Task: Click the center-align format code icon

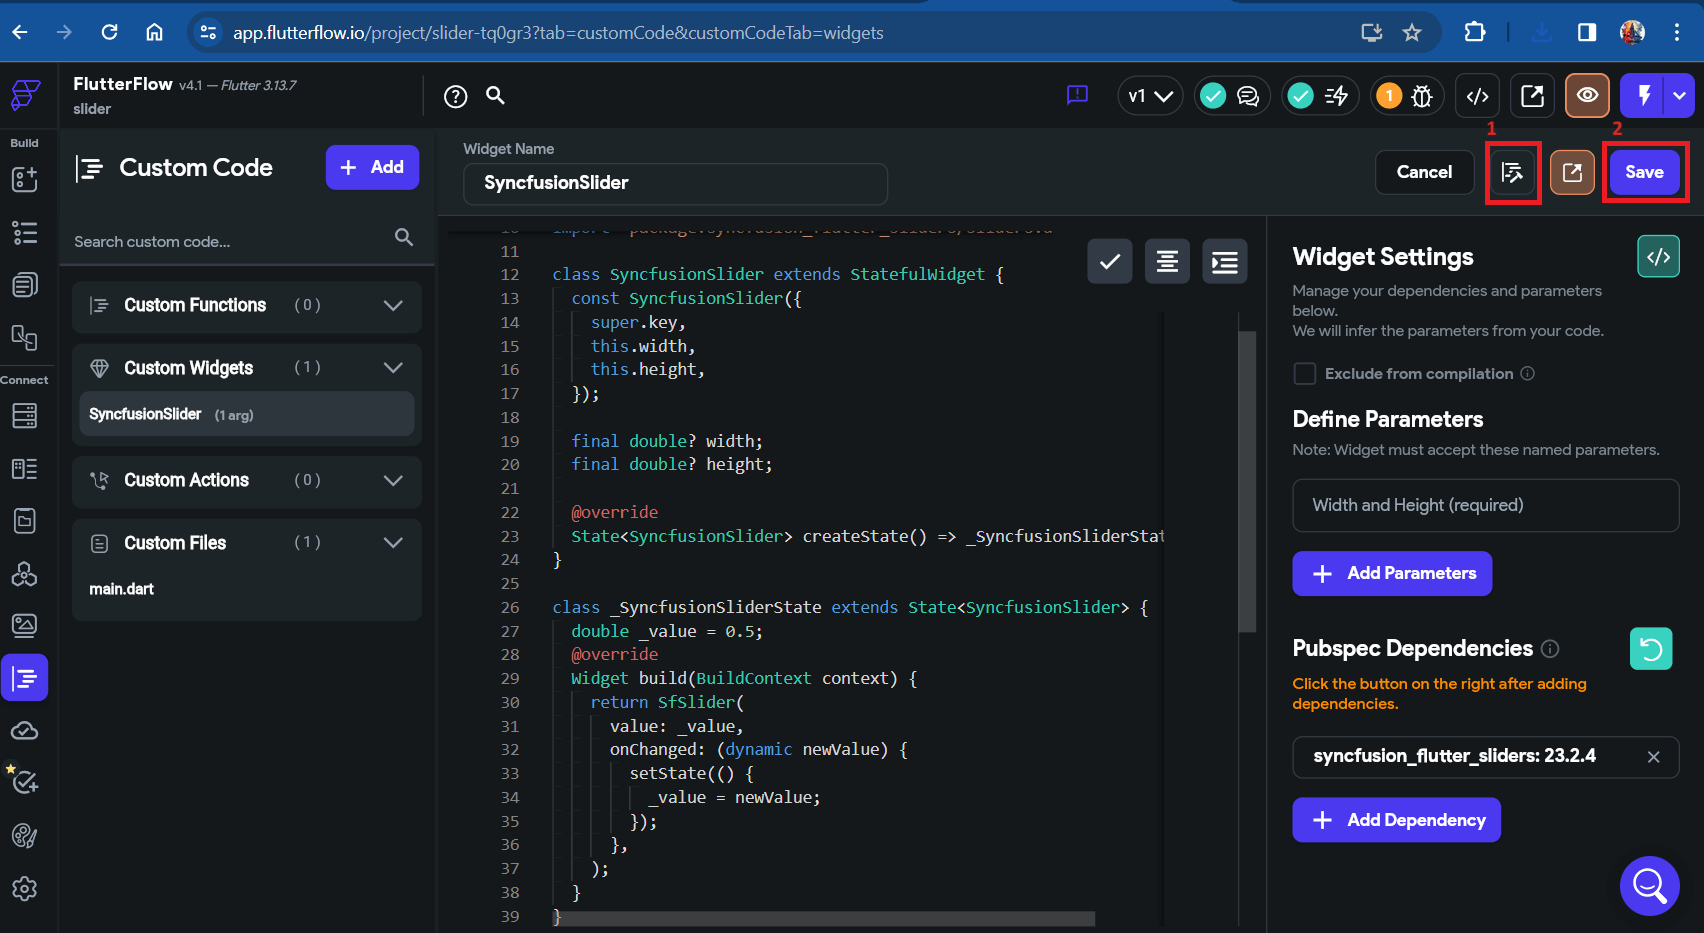Action: 1167,262
